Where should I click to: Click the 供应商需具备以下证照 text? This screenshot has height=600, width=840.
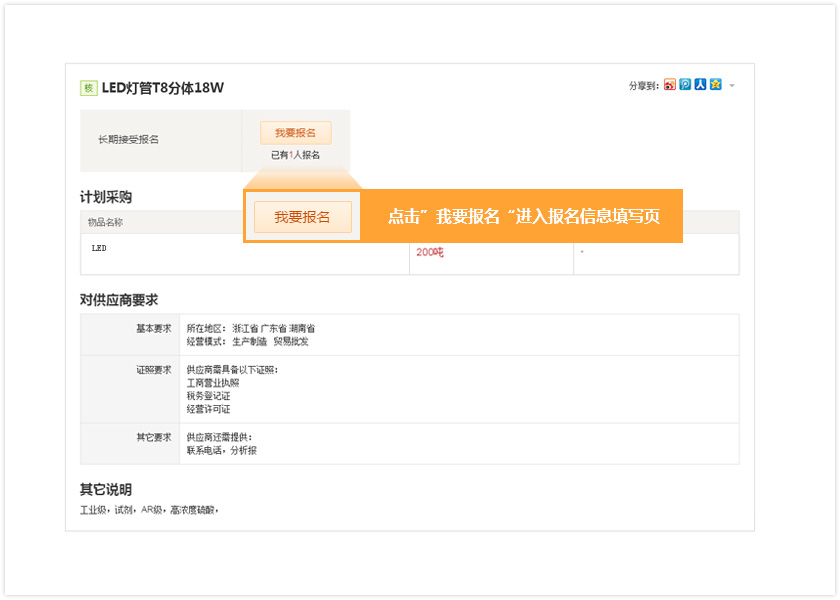[232, 370]
